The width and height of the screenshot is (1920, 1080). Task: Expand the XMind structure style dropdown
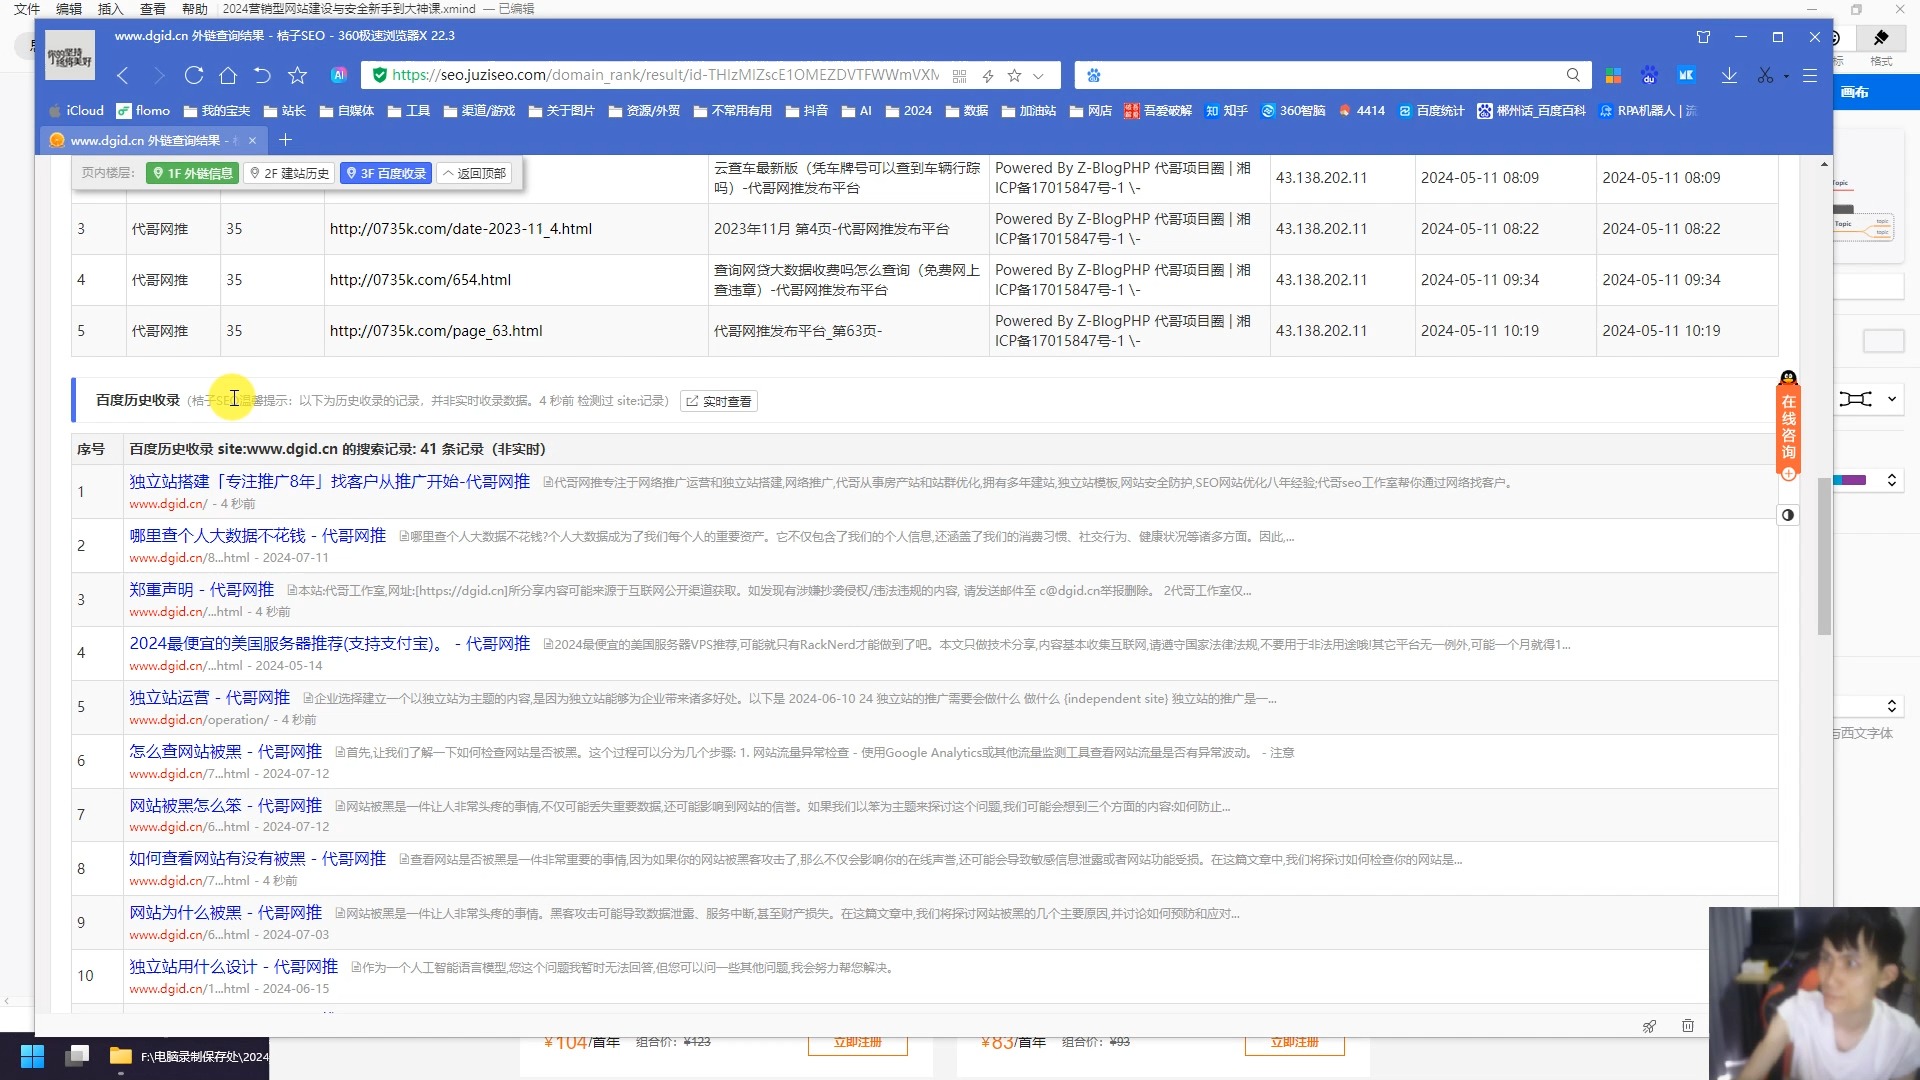tap(1892, 399)
